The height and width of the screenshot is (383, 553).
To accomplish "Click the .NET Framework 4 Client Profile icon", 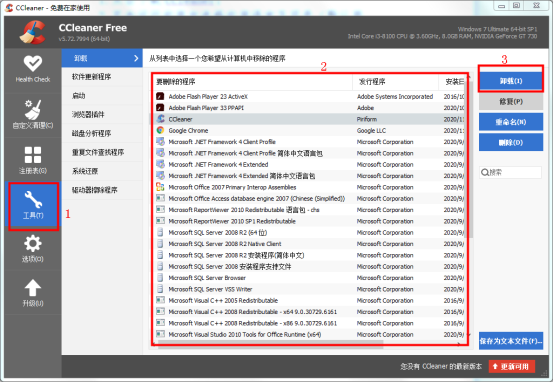I will click(x=160, y=141).
